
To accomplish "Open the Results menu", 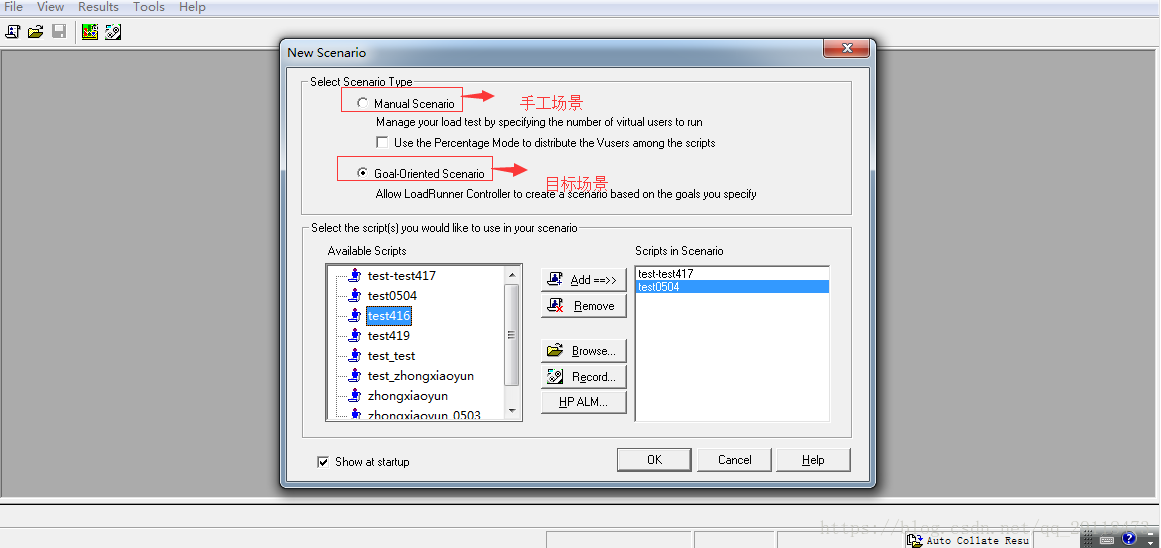I will [x=98, y=7].
